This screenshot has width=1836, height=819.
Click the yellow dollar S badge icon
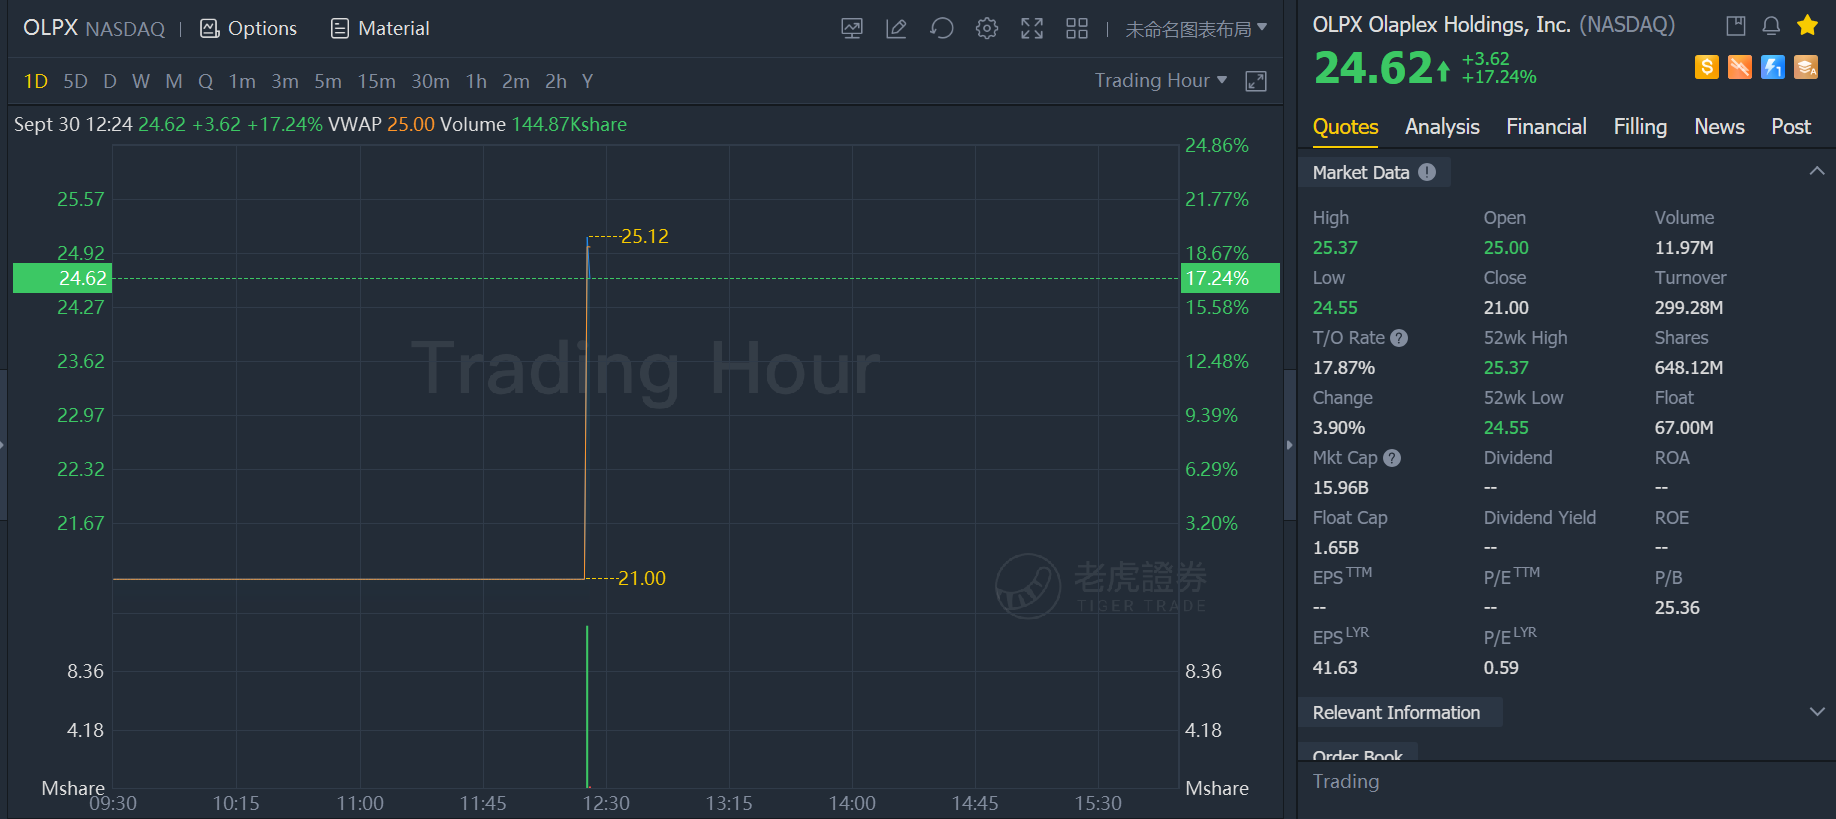pyautogui.click(x=1707, y=67)
